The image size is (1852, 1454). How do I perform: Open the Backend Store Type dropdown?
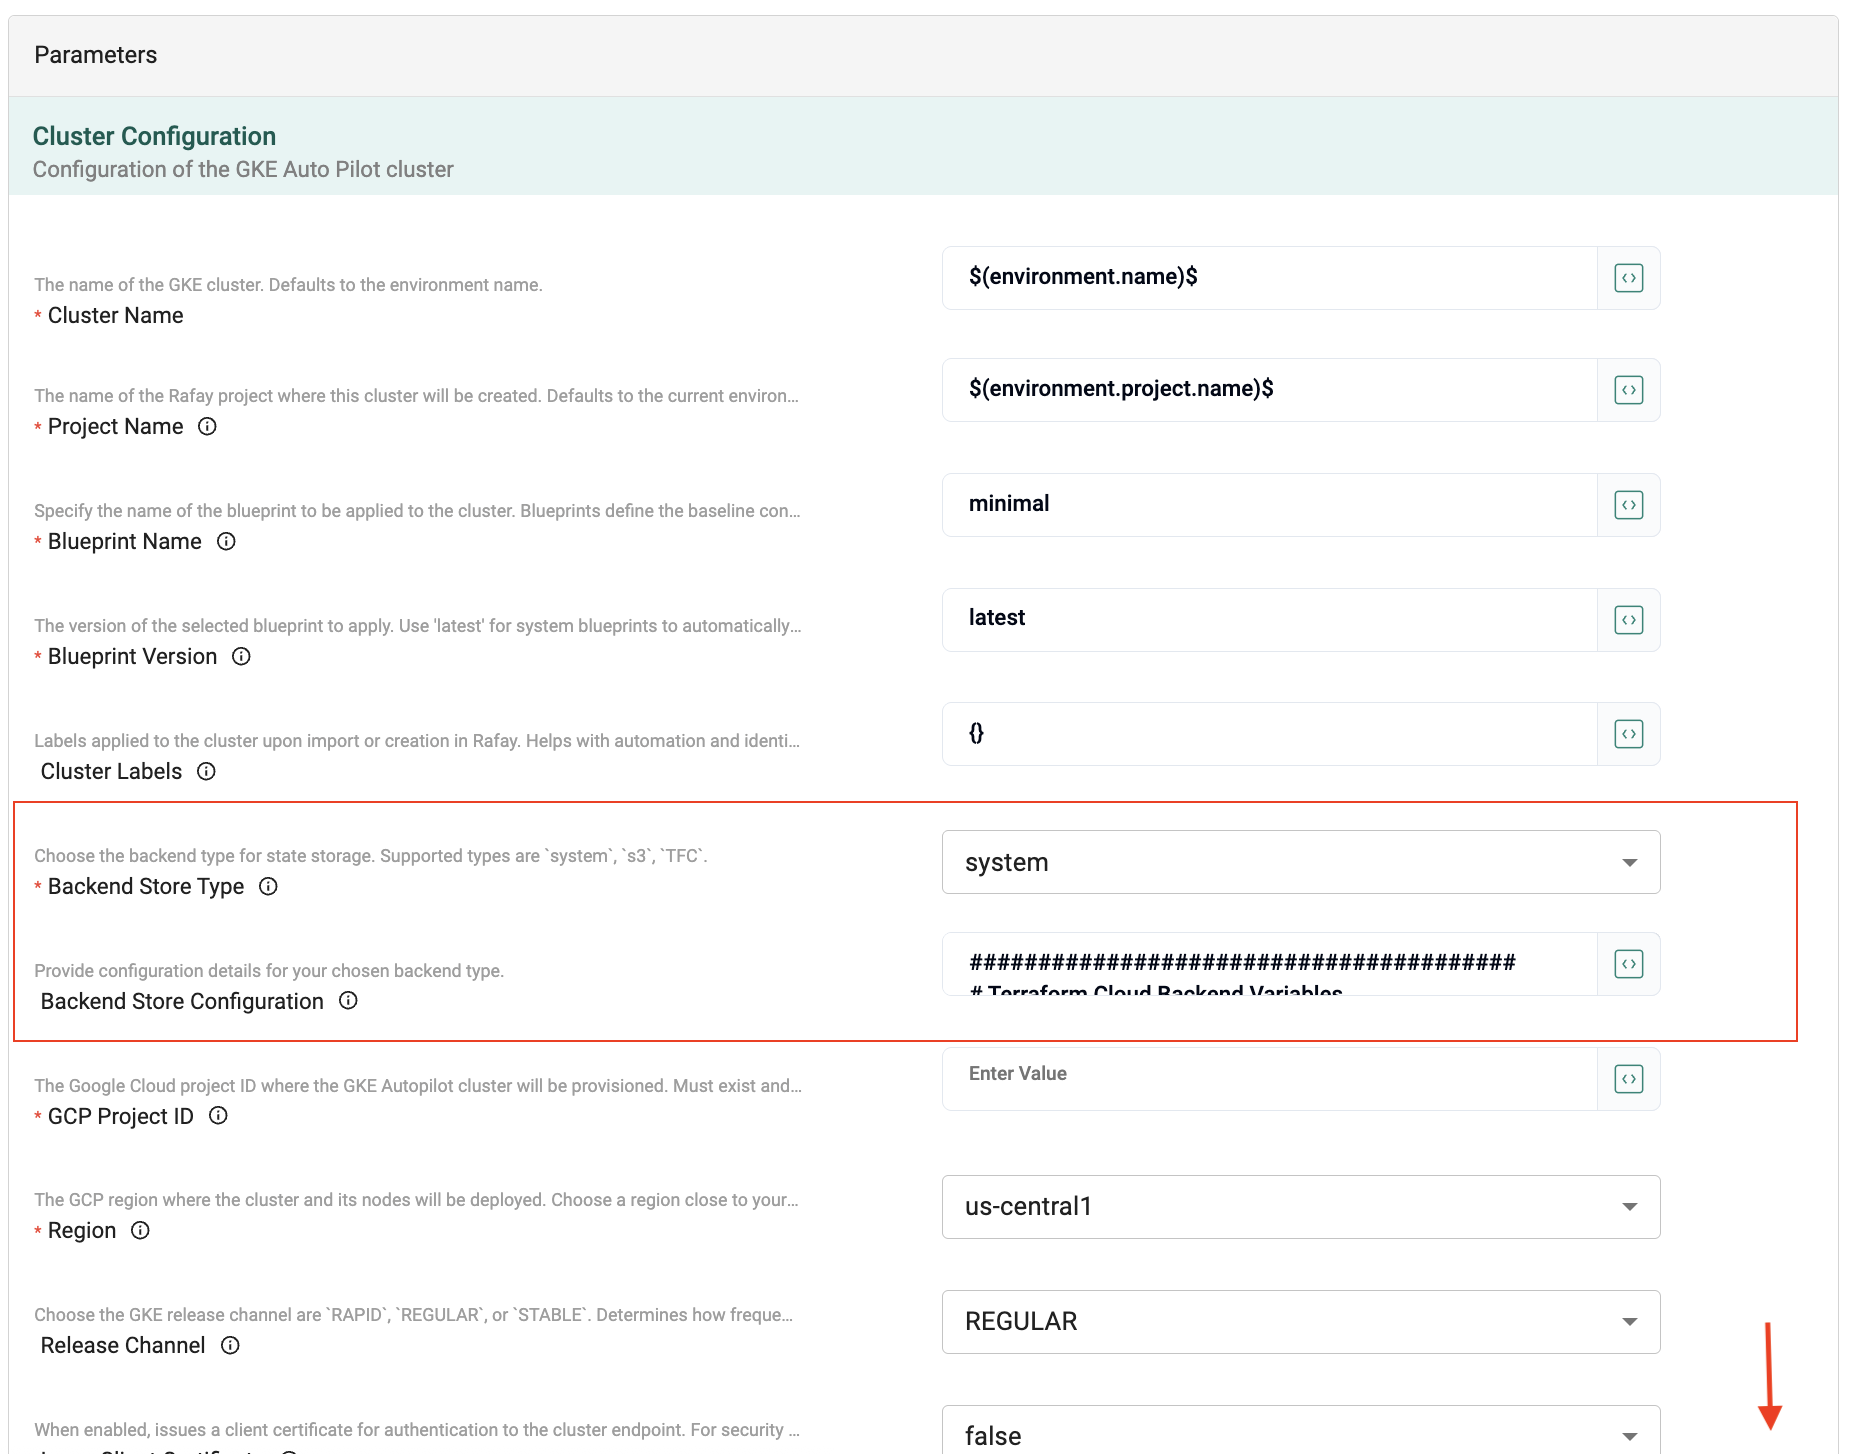[1300, 862]
